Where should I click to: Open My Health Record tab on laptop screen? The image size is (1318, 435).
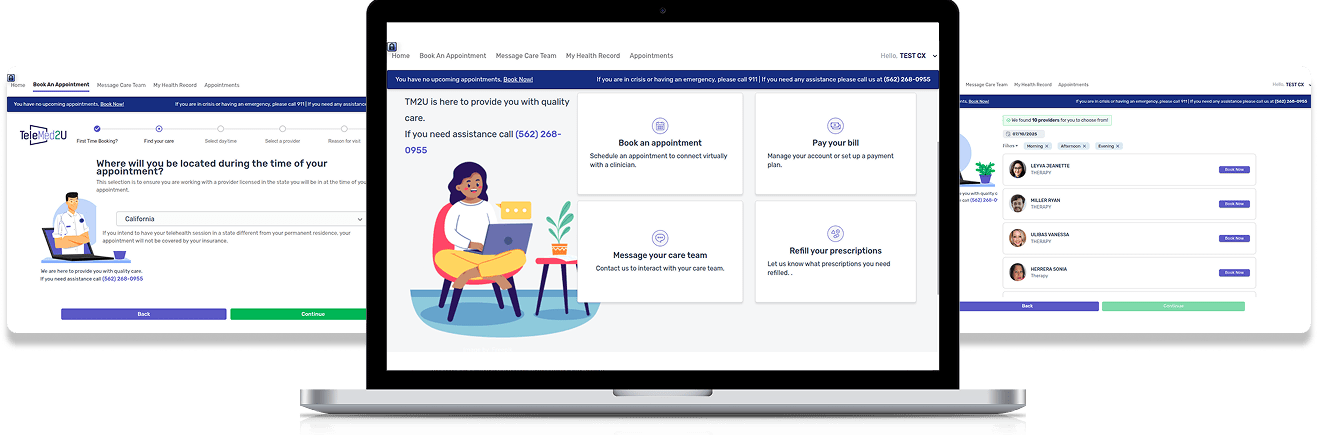593,56
